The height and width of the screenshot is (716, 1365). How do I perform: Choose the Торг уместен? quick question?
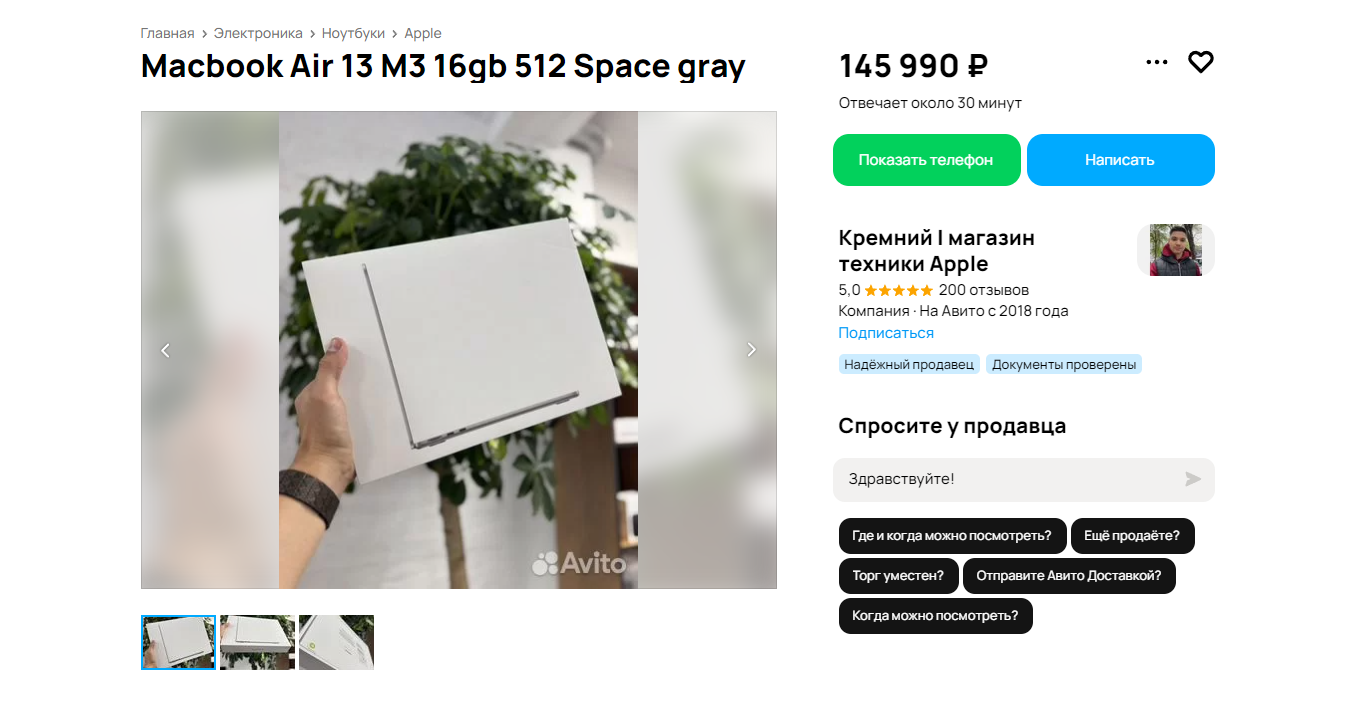(x=898, y=576)
